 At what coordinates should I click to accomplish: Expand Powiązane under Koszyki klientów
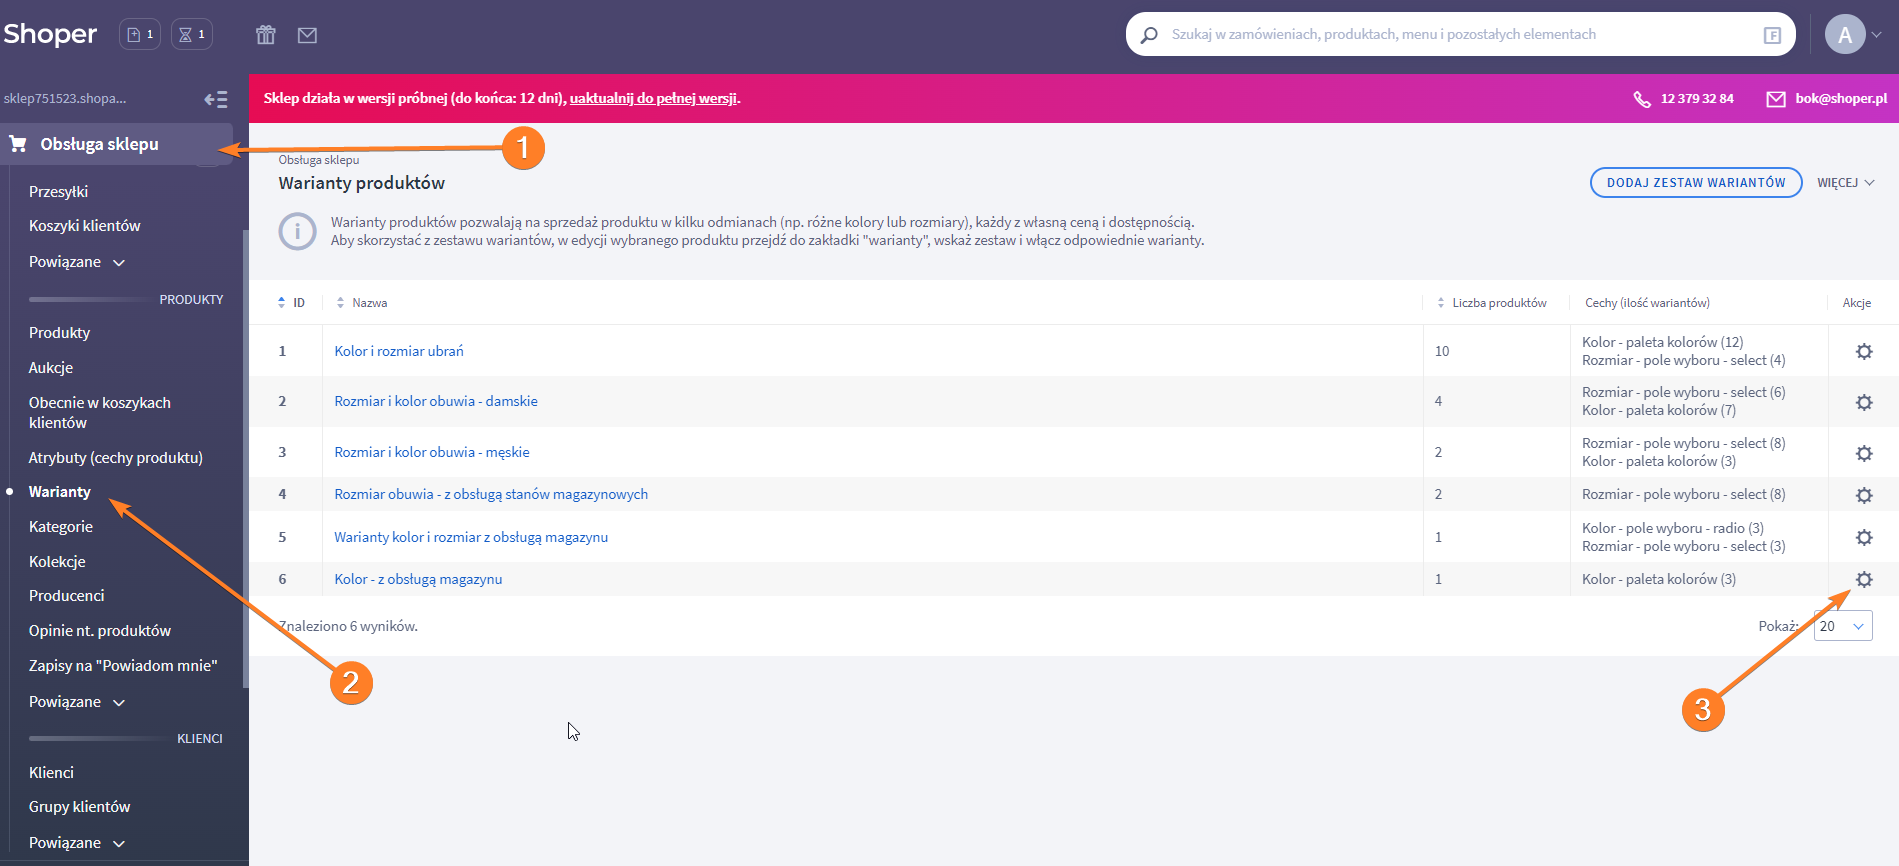pyautogui.click(x=77, y=262)
